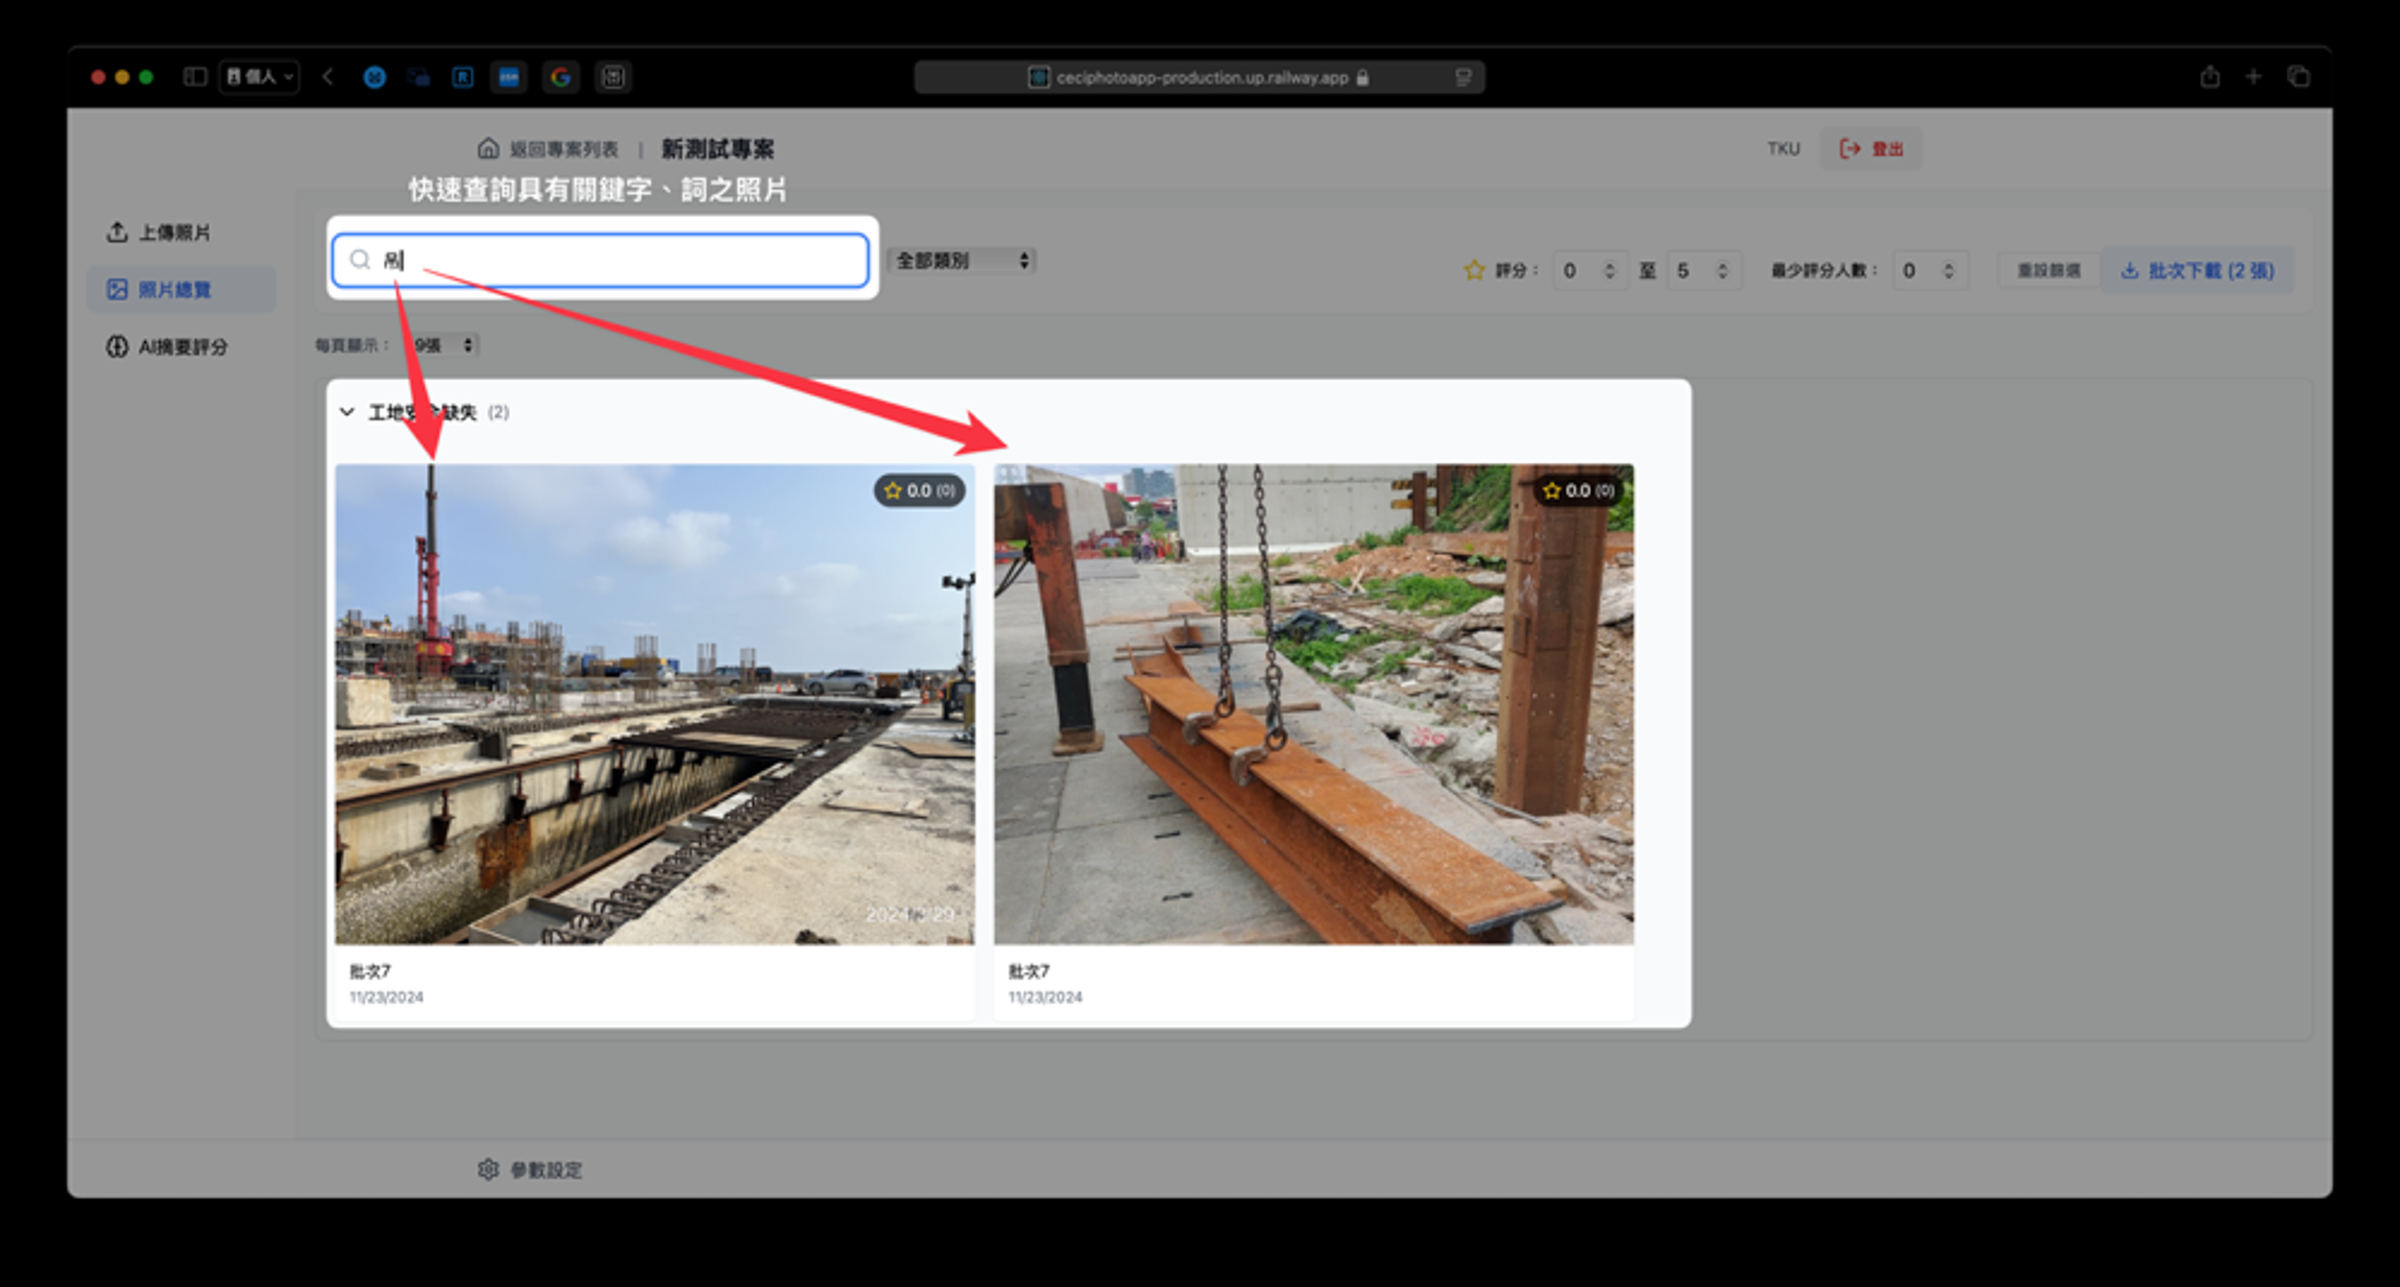Open the steel beam chain photo thumbnail
The image size is (2400, 1287).
[1314, 704]
